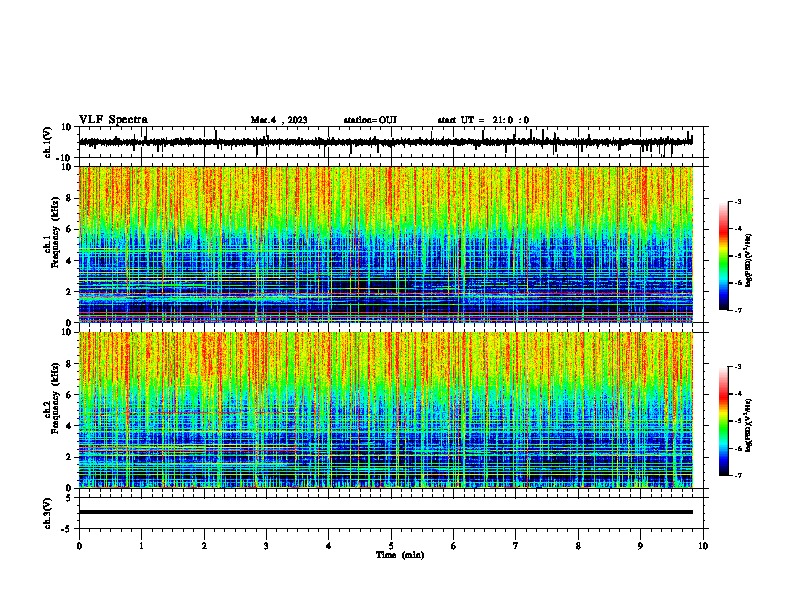This screenshot has width=792, height=612.
Task: Click inside the ch.1 spectrogram panel
Action: tap(386, 244)
